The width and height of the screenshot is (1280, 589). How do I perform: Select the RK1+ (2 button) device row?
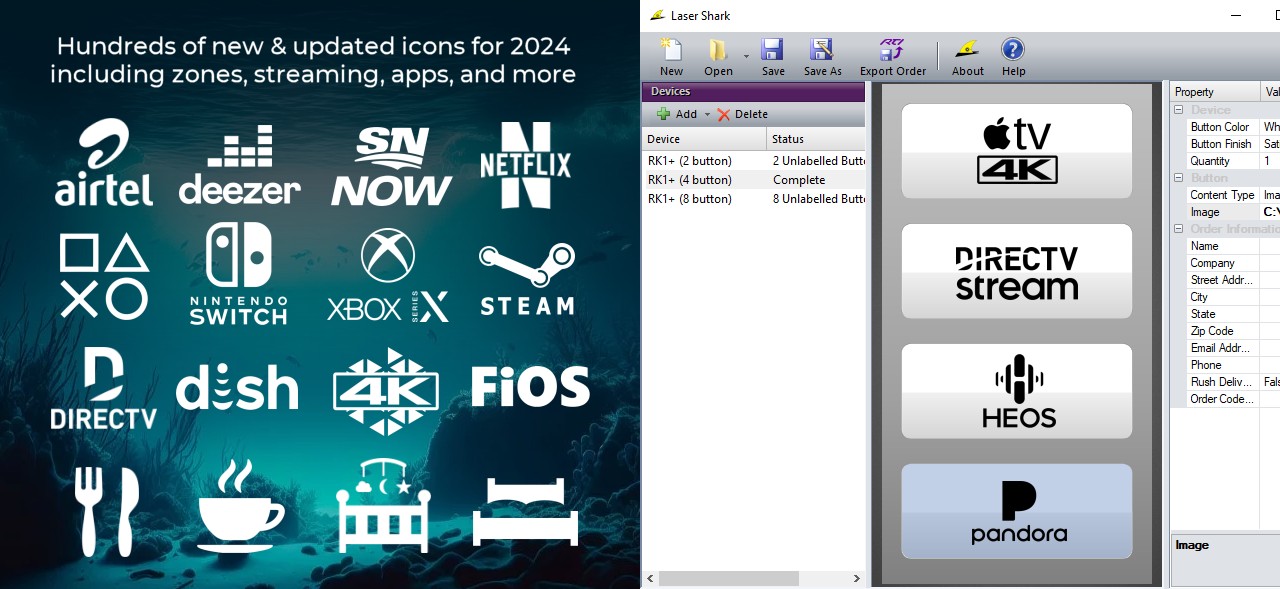(753, 161)
